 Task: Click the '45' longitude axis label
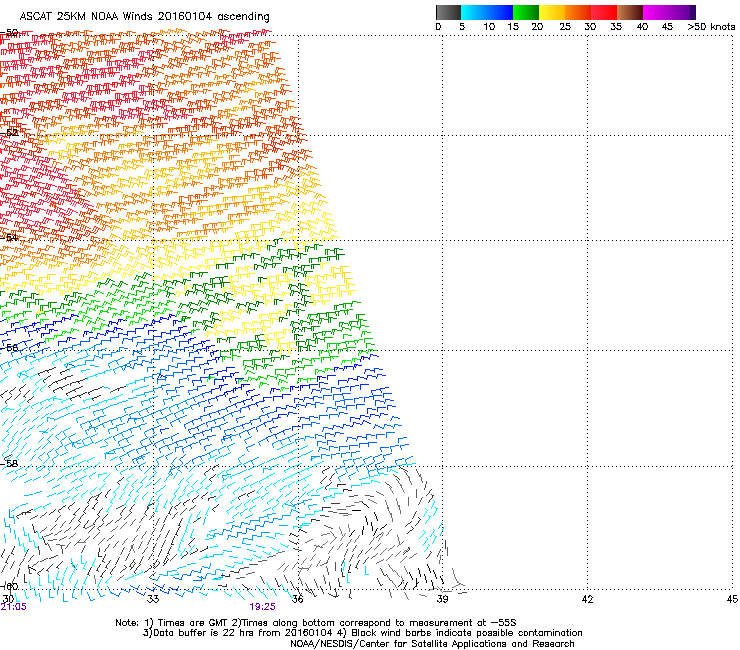point(732,599)
